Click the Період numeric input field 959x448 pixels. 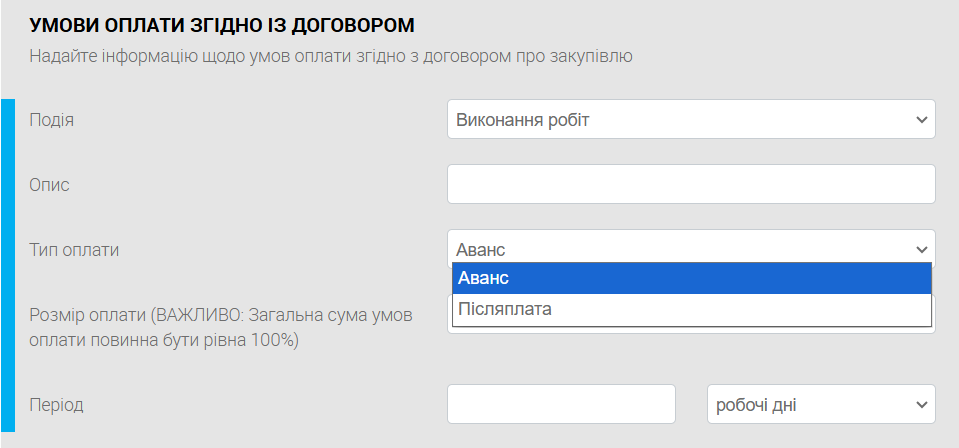tap(561, 404)
